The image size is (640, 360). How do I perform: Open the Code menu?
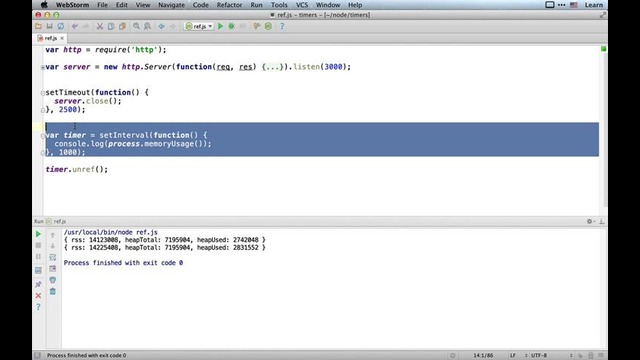pyautogui.click(x=200, y=5)
